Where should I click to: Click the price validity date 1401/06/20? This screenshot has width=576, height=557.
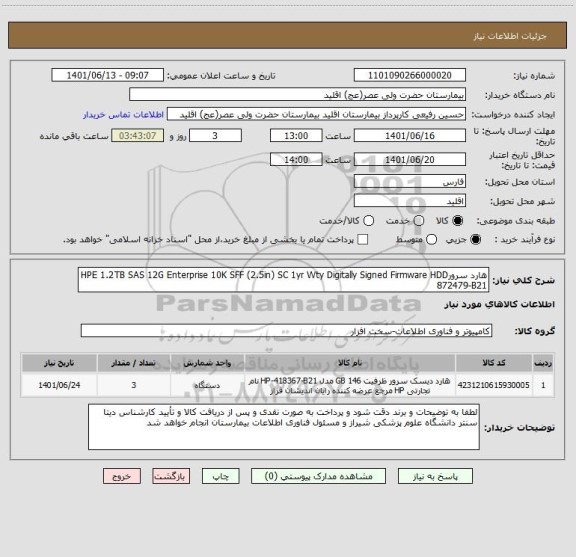click(410, 159)
